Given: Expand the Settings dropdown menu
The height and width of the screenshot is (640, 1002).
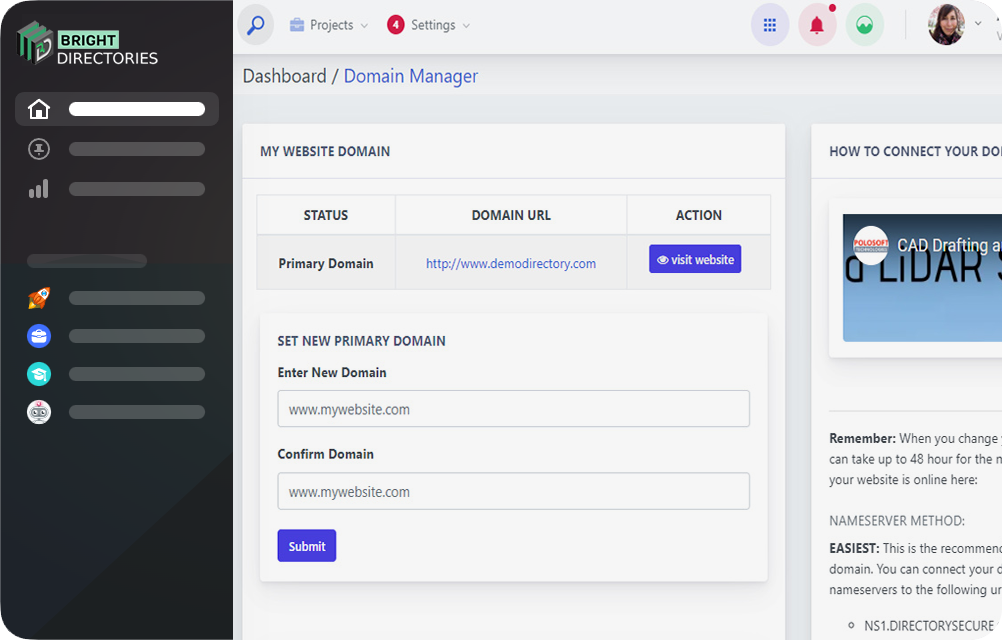Looking at the screenshot, I should 429,25.
